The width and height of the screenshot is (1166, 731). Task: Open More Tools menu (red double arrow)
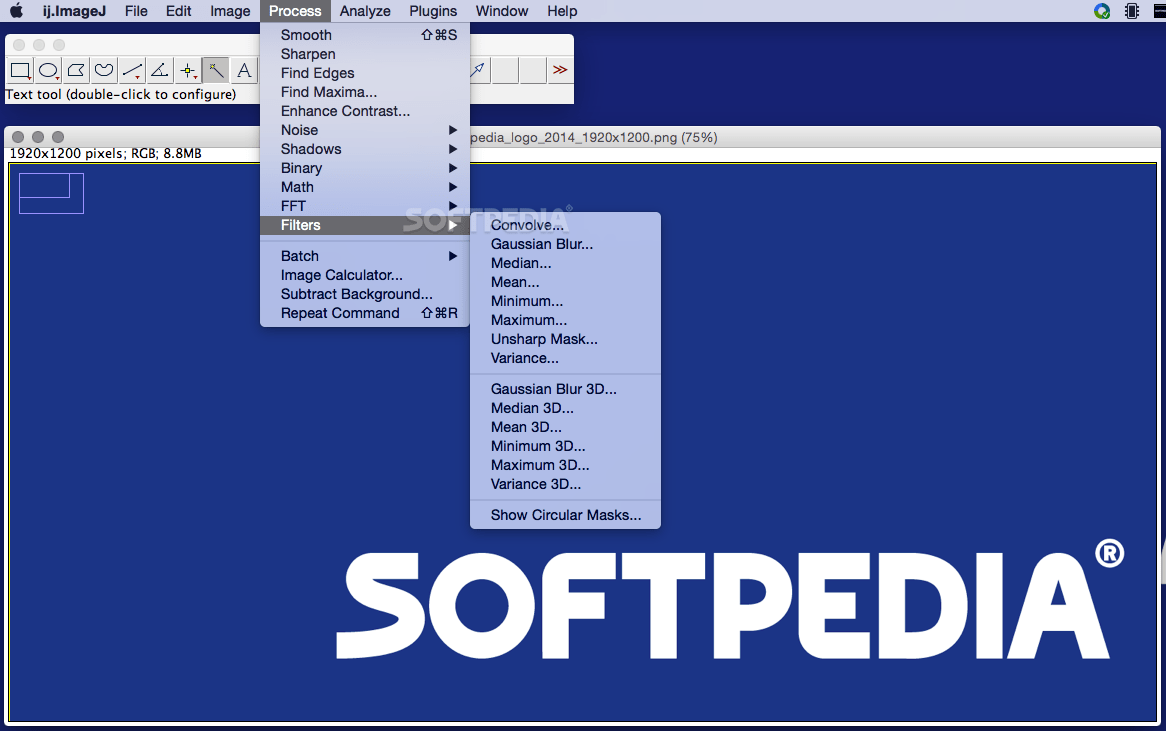[x=560, y=71]
